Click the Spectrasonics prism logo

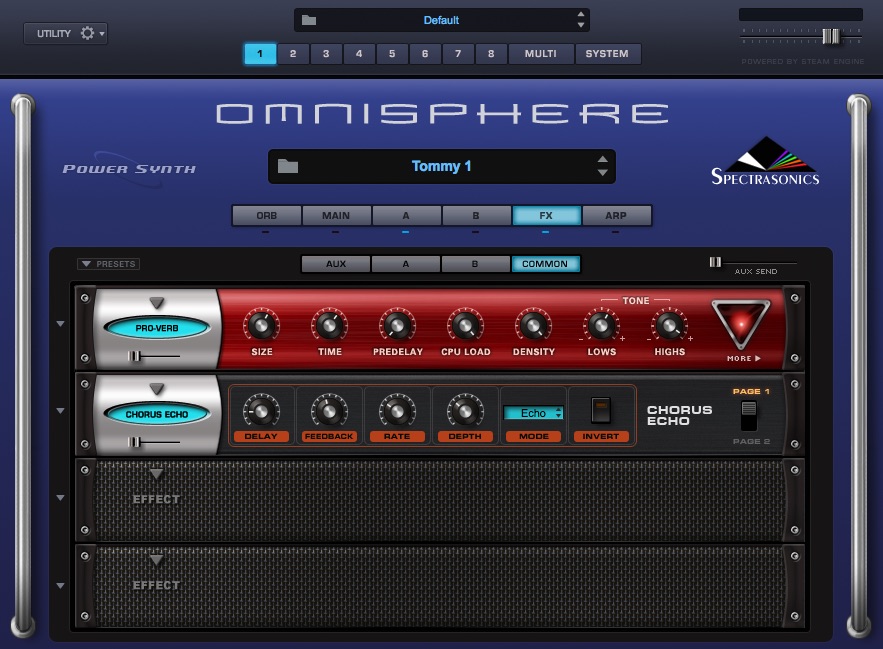point(765,161)
